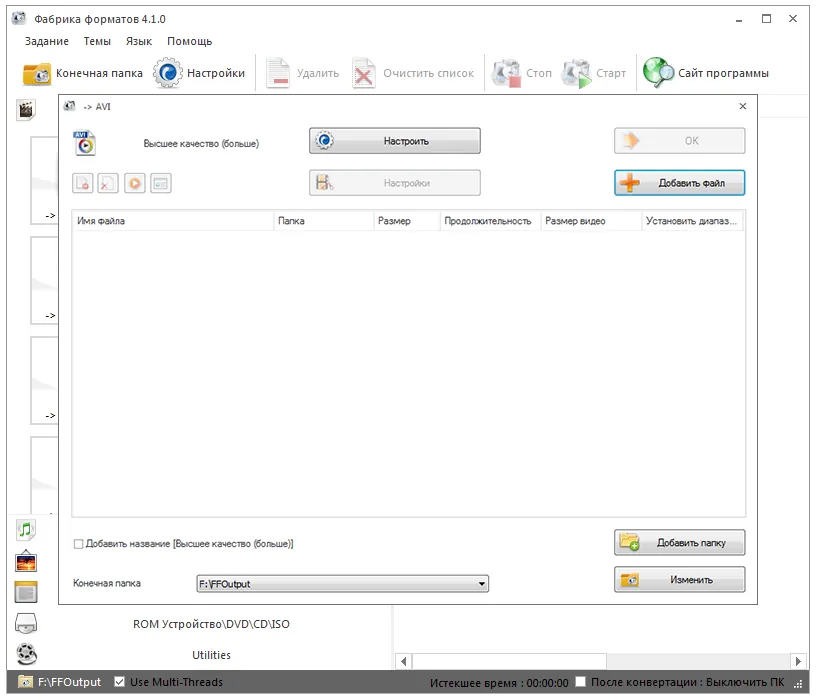Click the remove file icon in dialog
This screenshot has width=817, height=700.
[x=83, y=183]
